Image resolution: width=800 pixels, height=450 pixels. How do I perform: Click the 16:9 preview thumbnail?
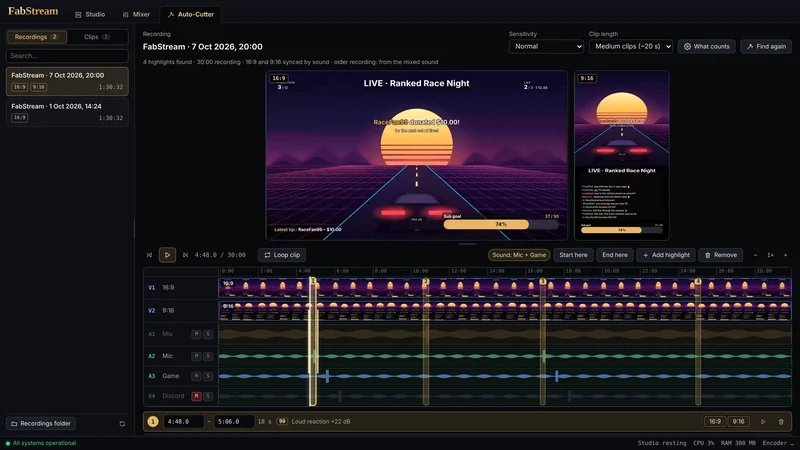416,155
